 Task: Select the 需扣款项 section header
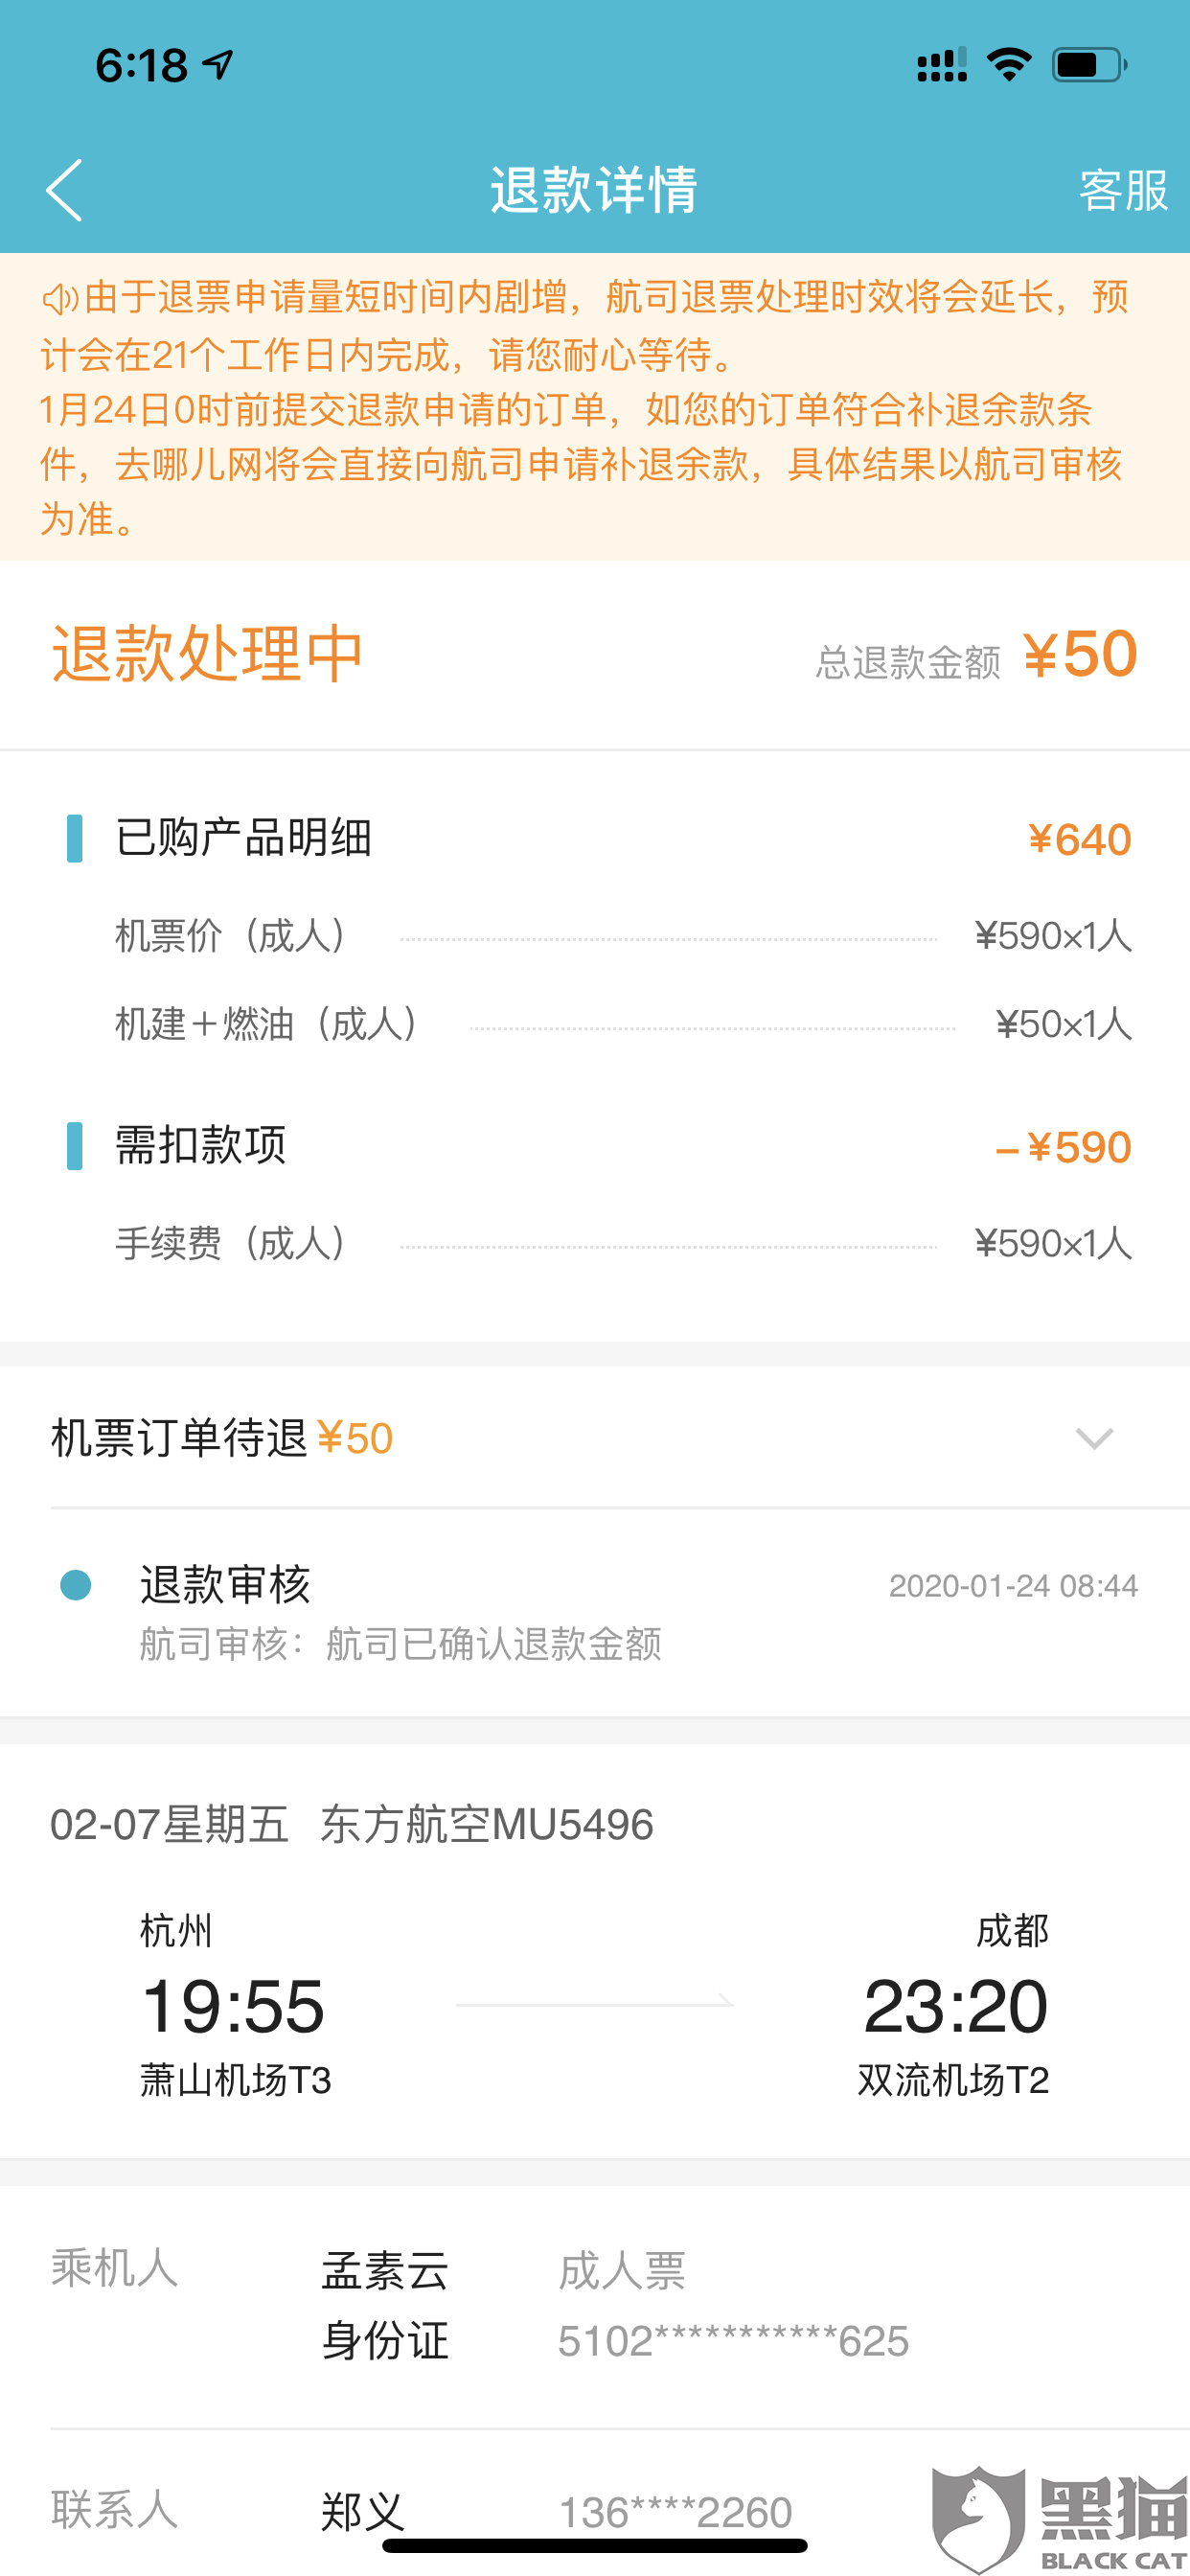click(201, 1145)
